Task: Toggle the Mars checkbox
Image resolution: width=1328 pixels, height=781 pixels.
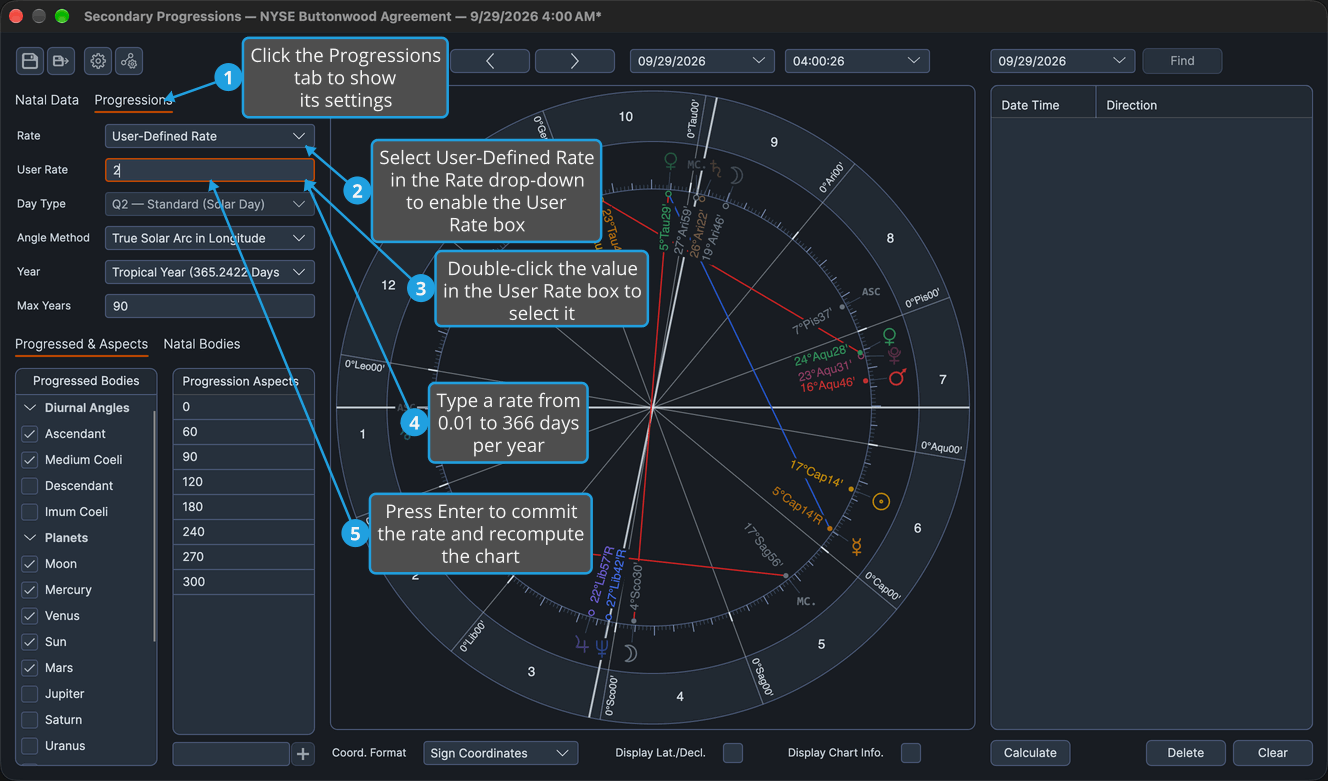Action: (x=30, y=668)
